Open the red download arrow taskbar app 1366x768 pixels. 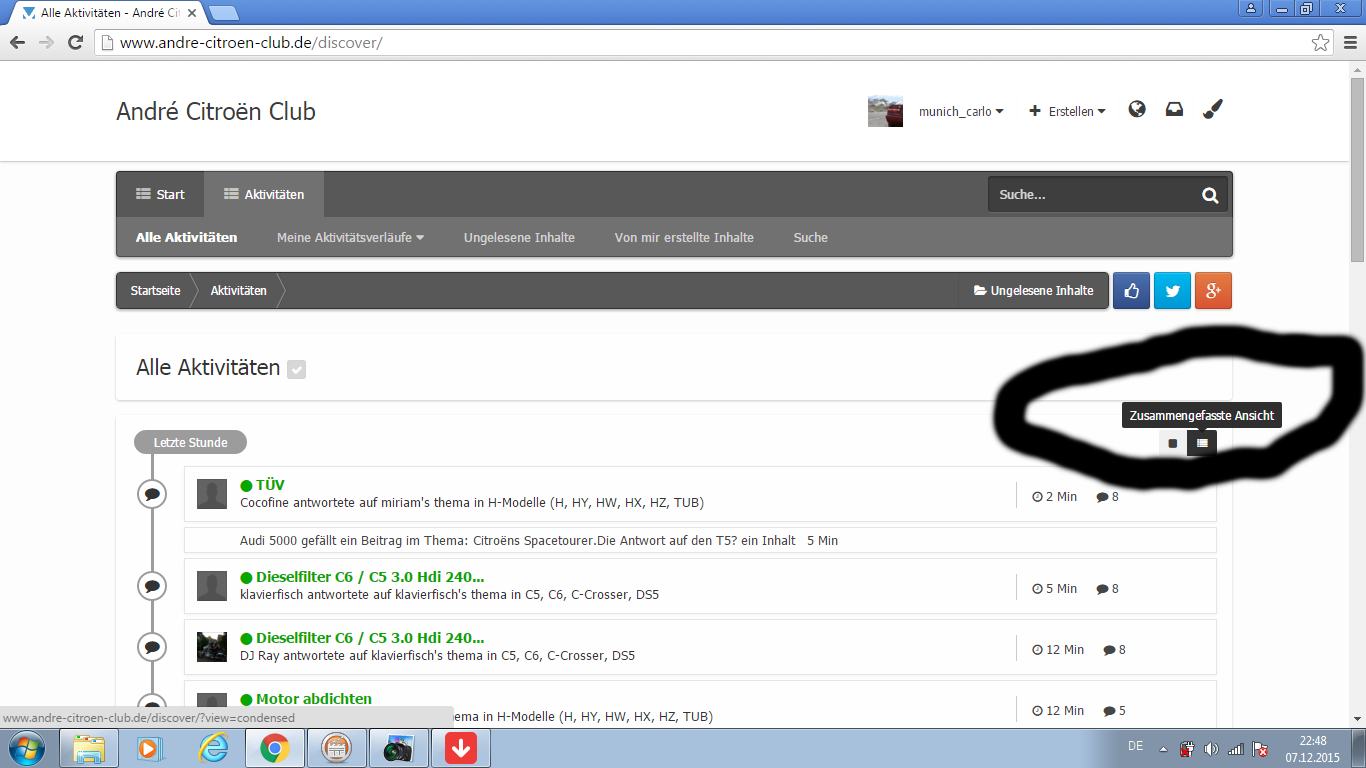tap(460, 748)
